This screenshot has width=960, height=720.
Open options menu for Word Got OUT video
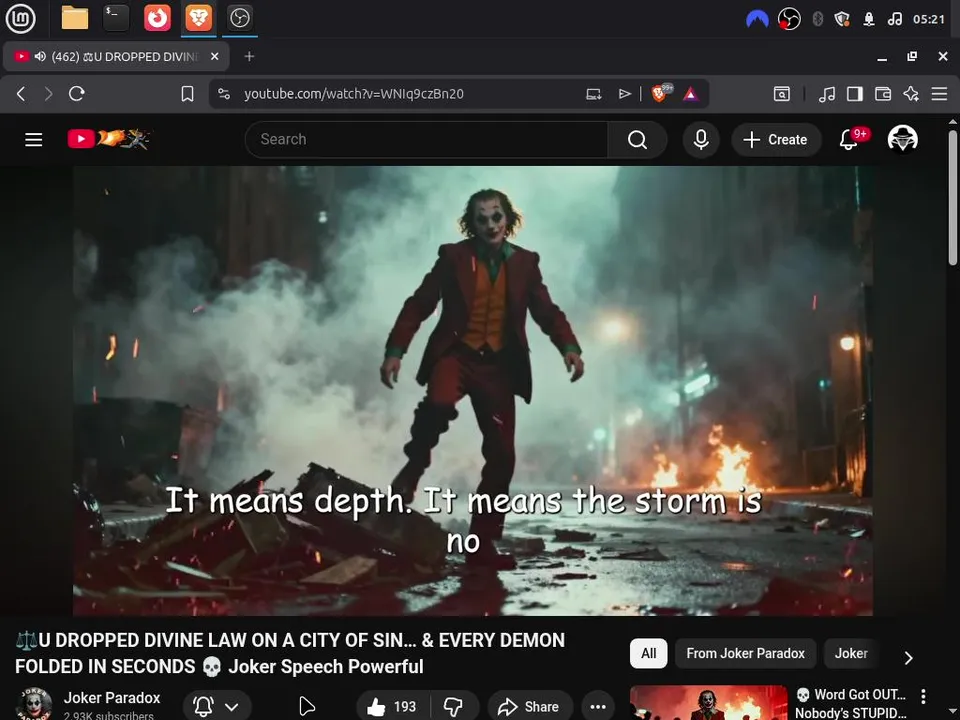[923, 696]
